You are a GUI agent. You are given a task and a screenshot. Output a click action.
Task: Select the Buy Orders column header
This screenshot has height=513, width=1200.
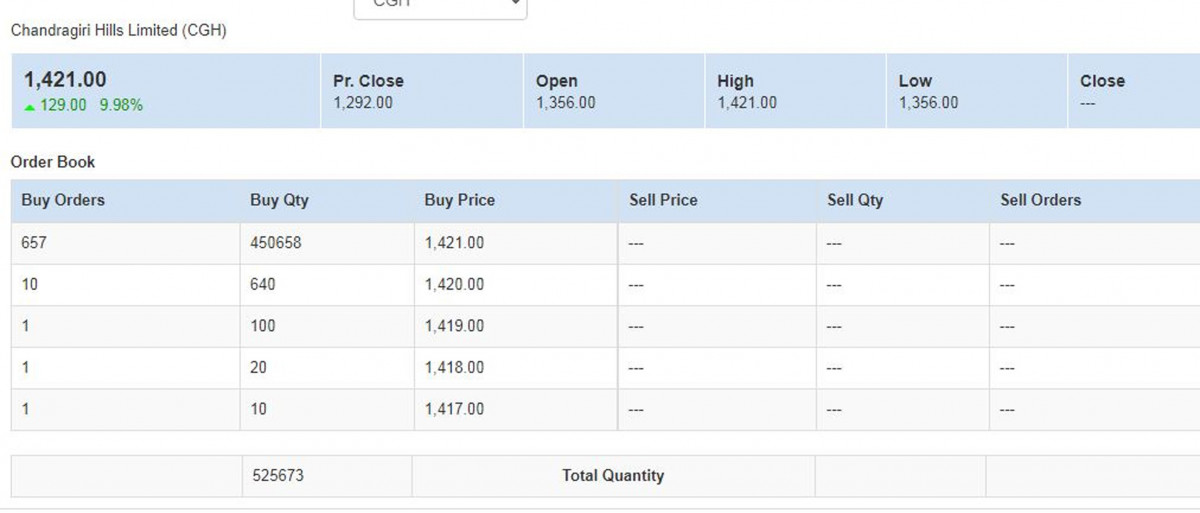coord(63,200)
